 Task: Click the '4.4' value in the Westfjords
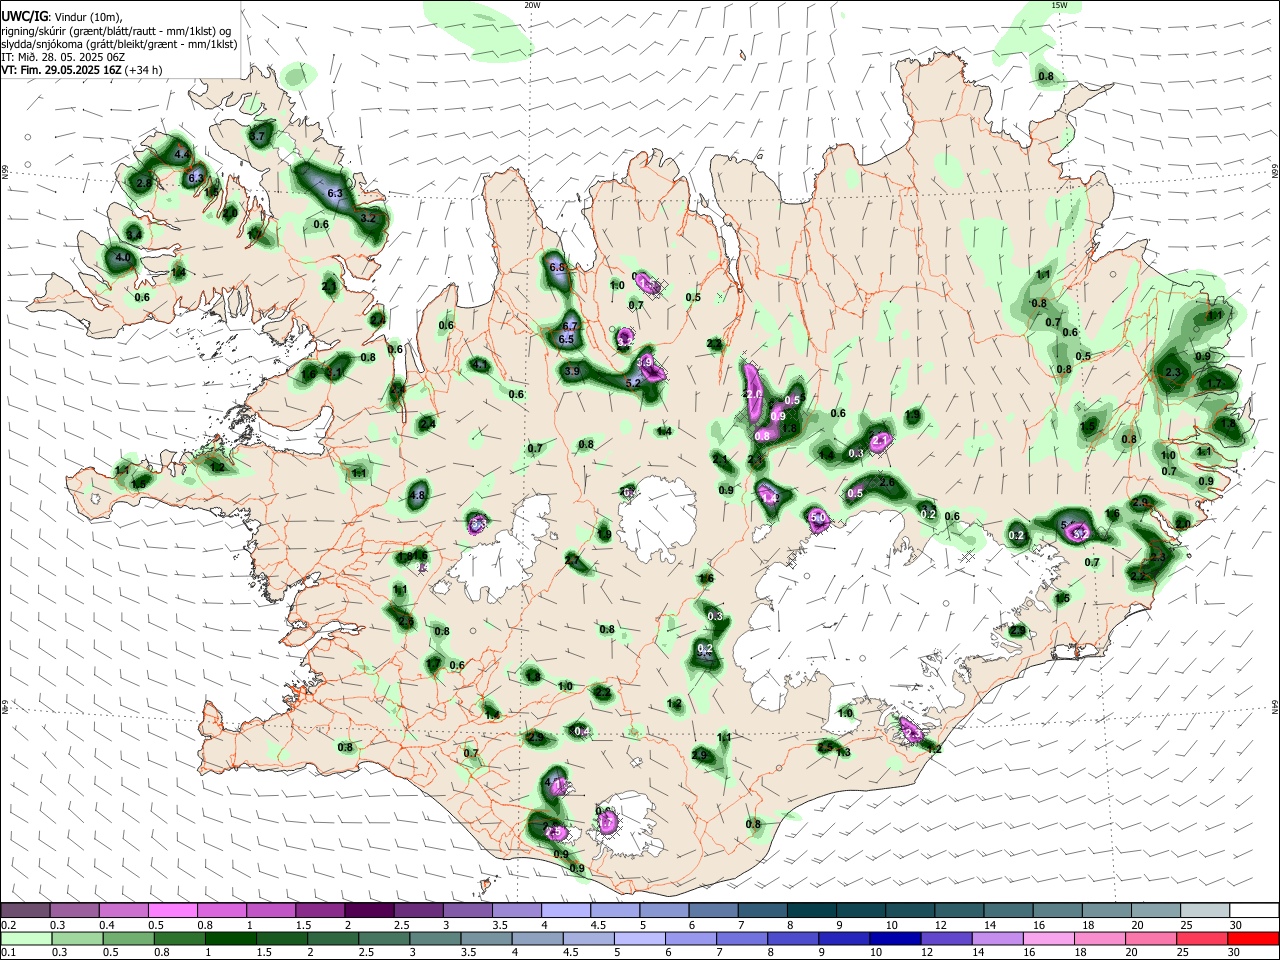[182, 154]
